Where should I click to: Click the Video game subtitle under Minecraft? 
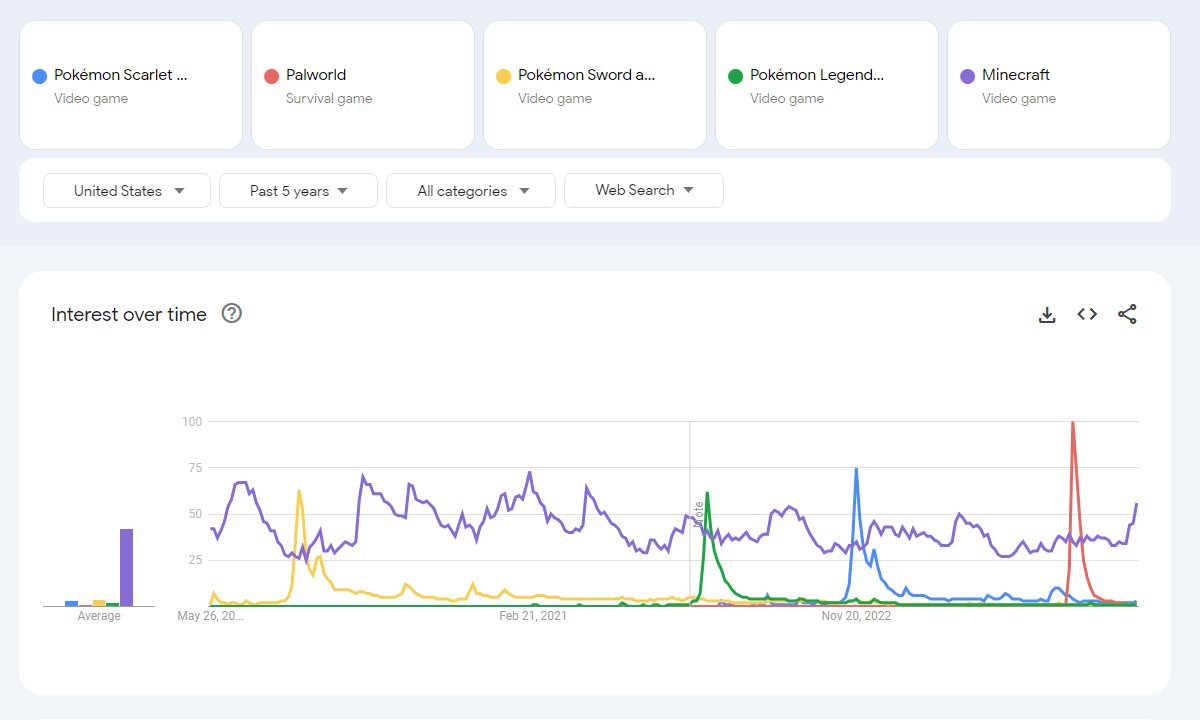tap(1019, 98)
